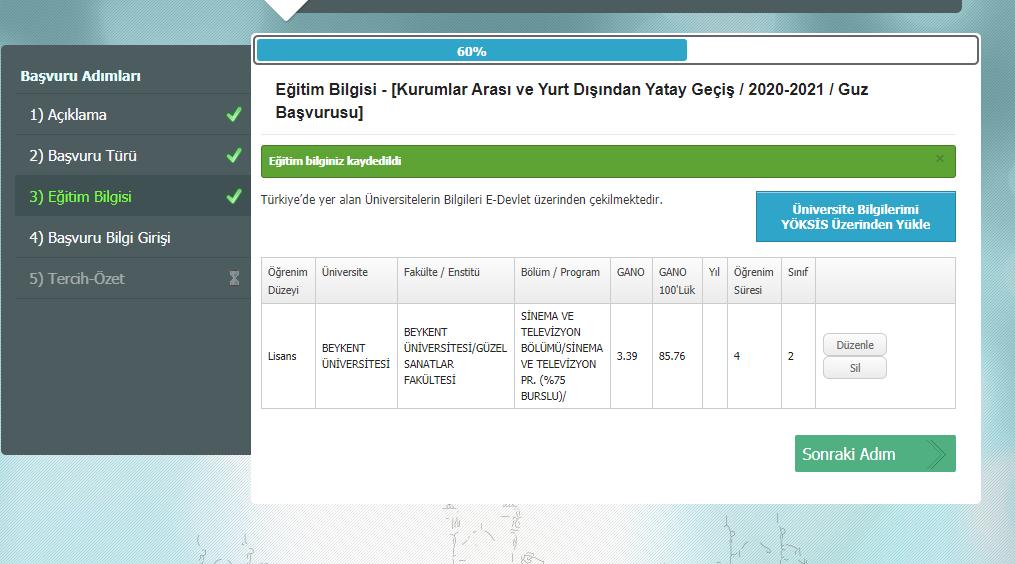Select the 'Lisans' cell
The width and height of the screenshot is (1015, 564).
(x=288, y=356)
